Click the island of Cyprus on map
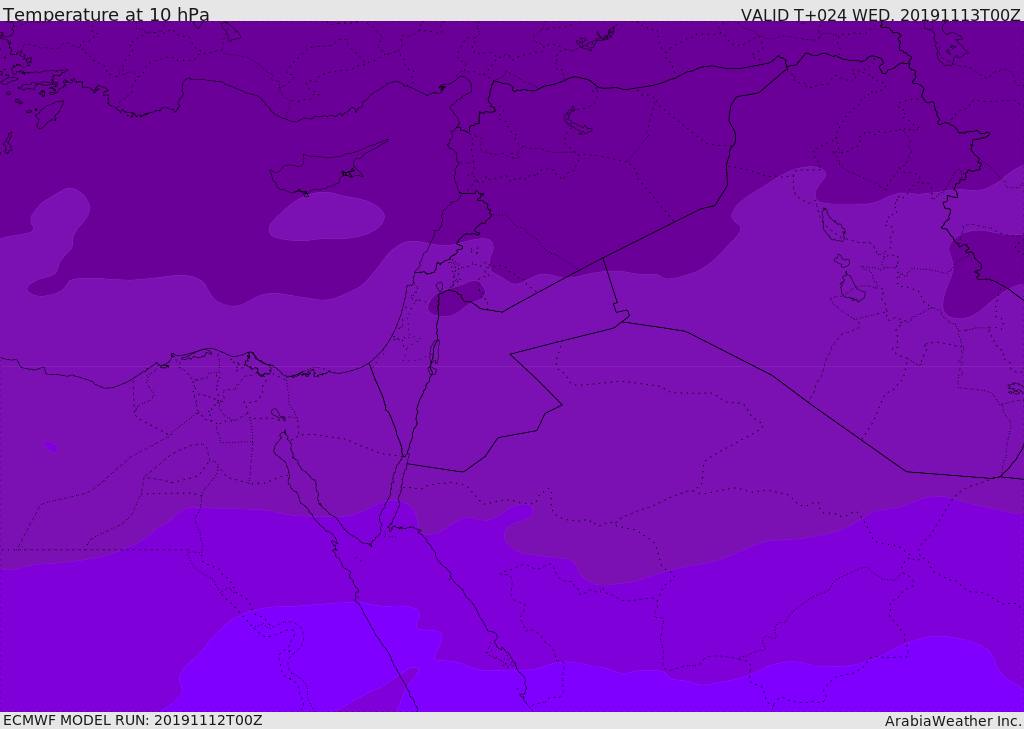The height and width of the screenshot is (729, 1024). pyautogui.click(x=327, y=169)
